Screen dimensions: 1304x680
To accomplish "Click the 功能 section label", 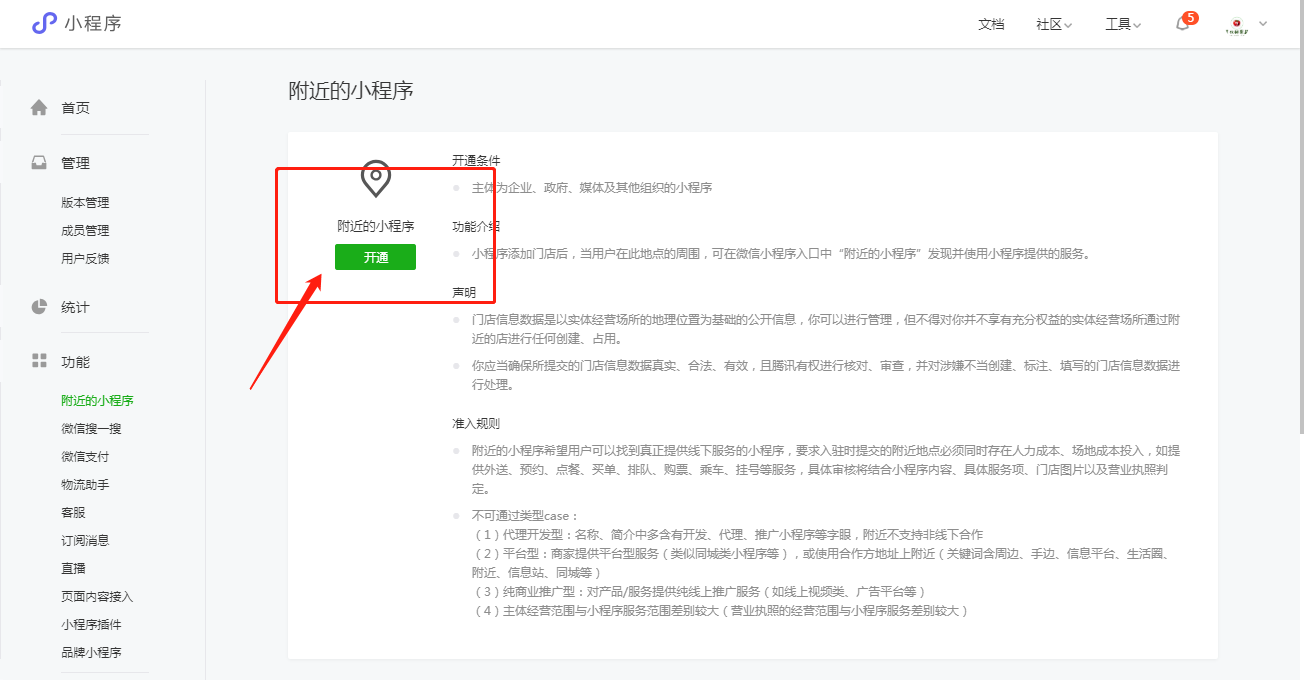I will tap(75, 361).
